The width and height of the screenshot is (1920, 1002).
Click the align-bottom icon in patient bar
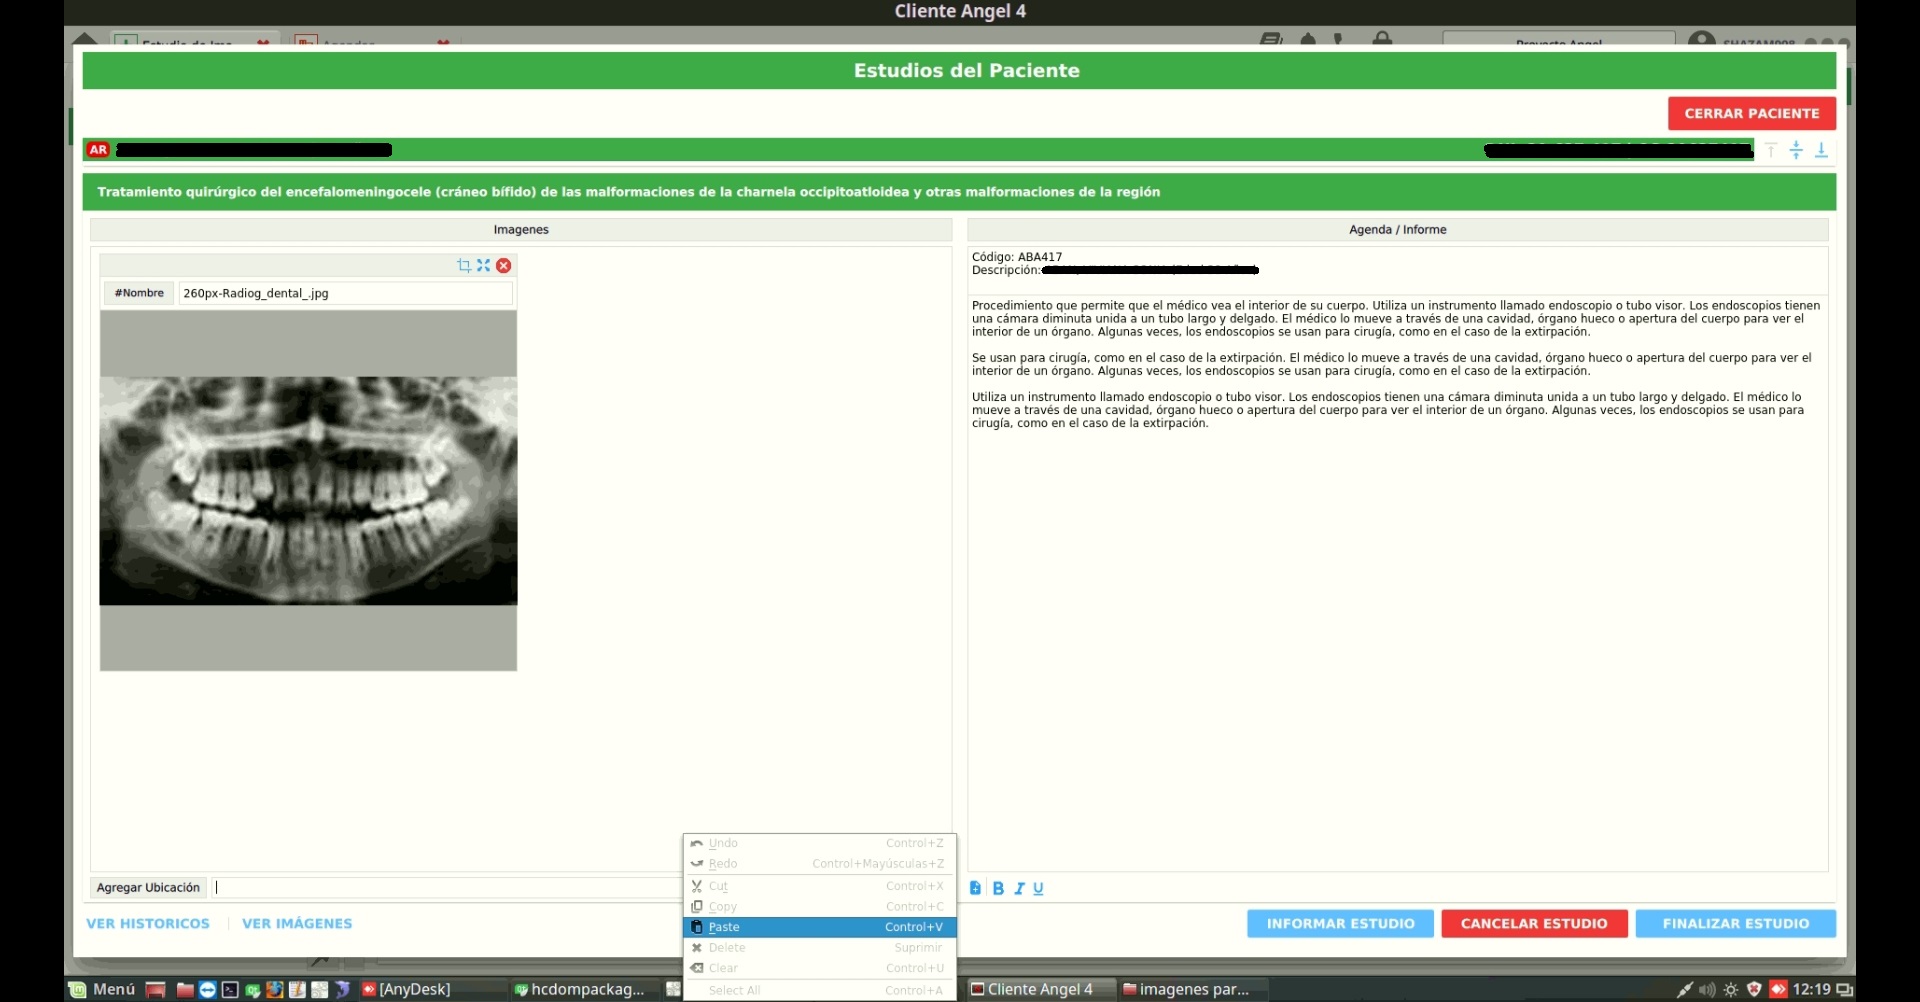[1821, 150]
